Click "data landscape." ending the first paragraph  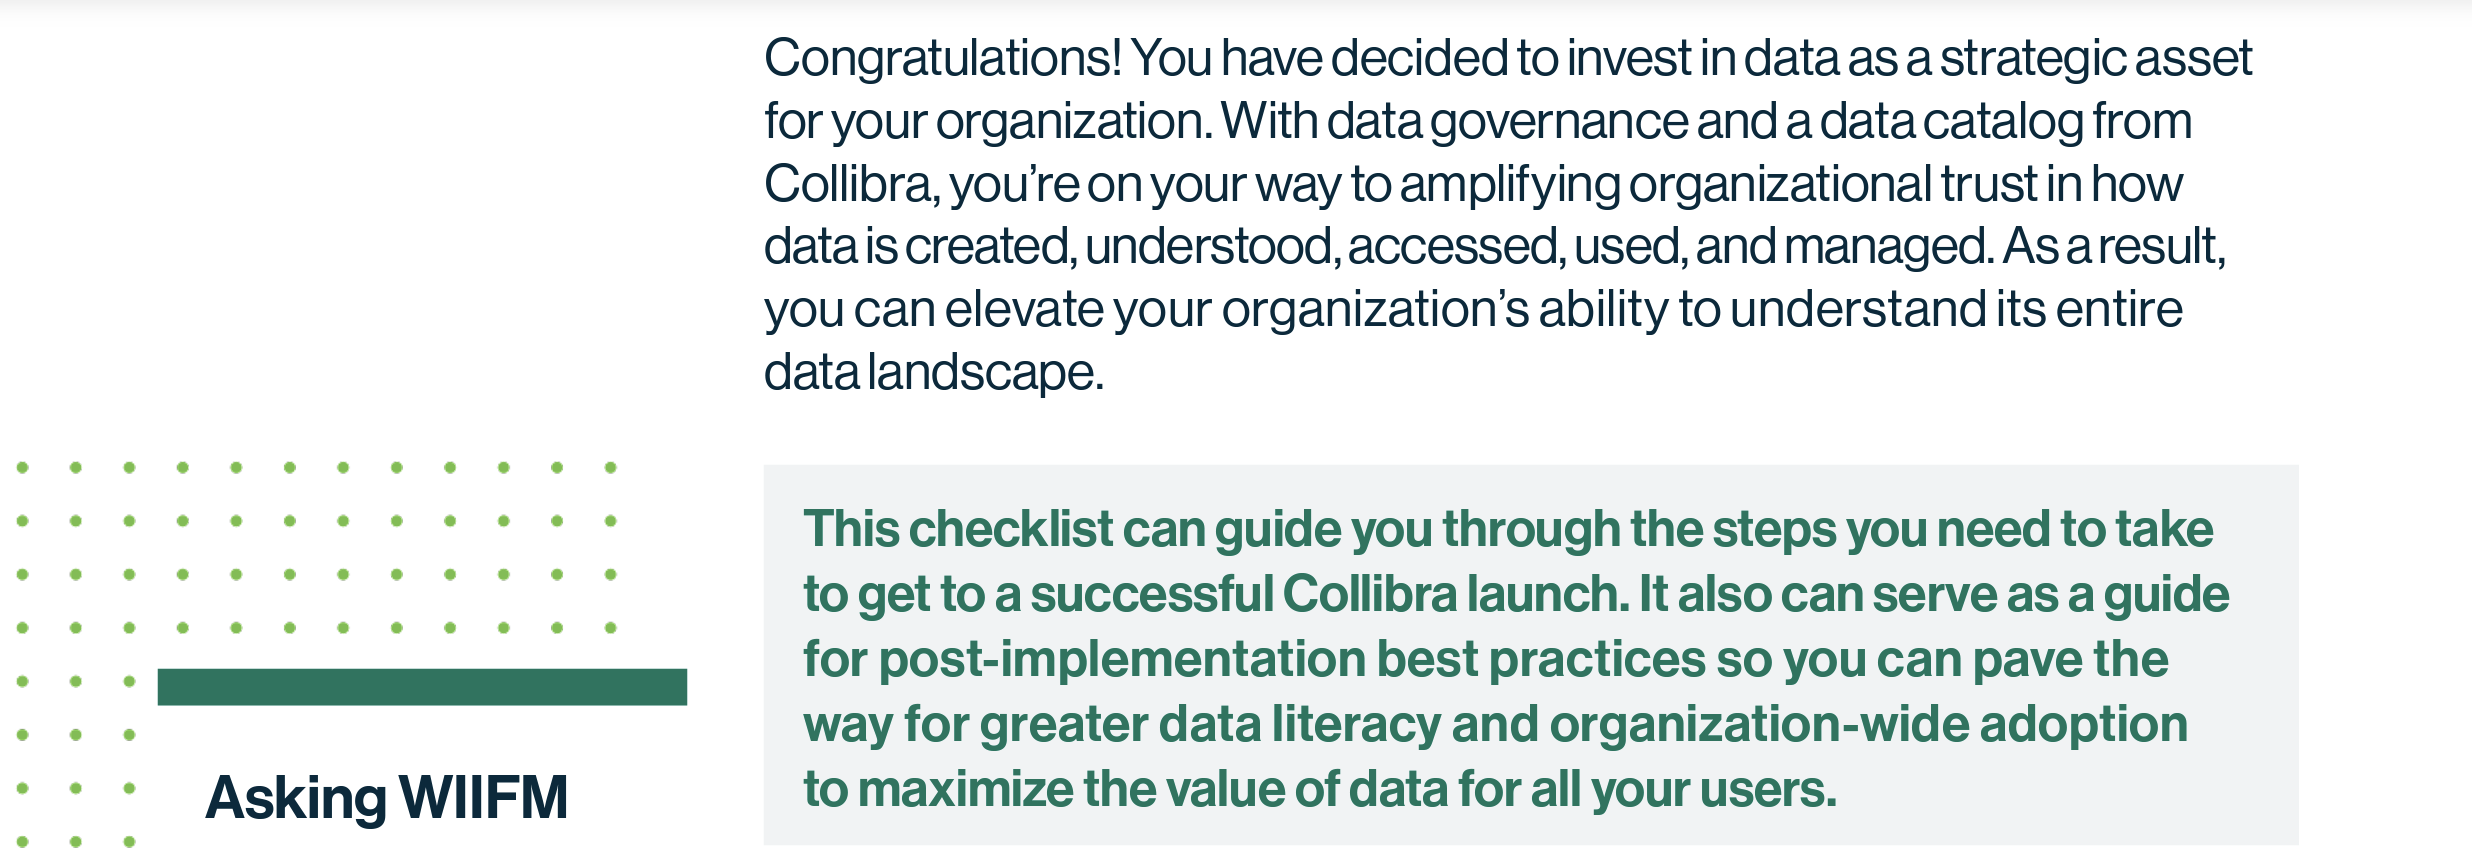point(934,373)
